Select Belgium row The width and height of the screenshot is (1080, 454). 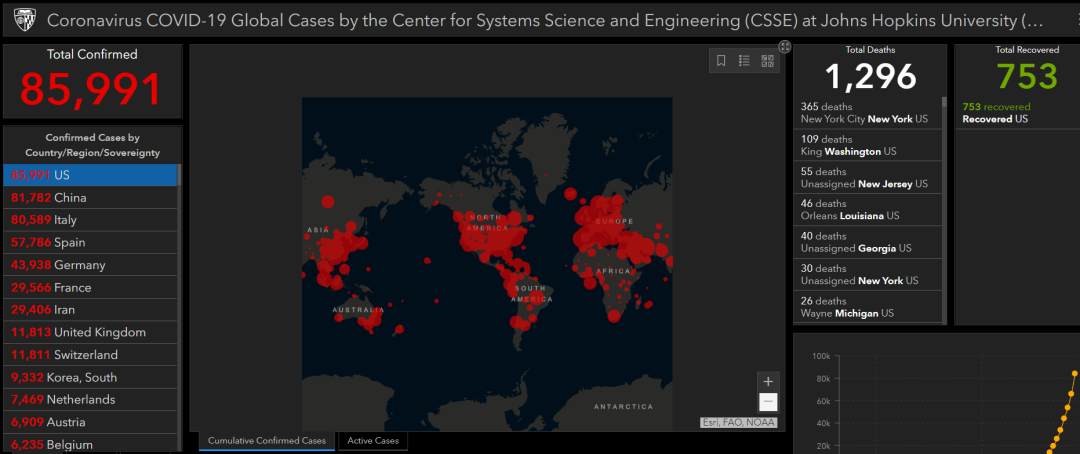[x=90, y=443]
